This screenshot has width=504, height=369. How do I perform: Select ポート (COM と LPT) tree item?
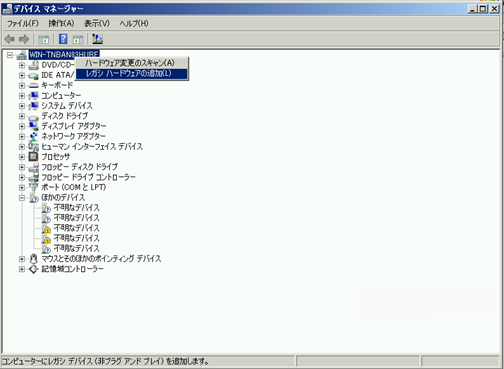tap(73, 187)
